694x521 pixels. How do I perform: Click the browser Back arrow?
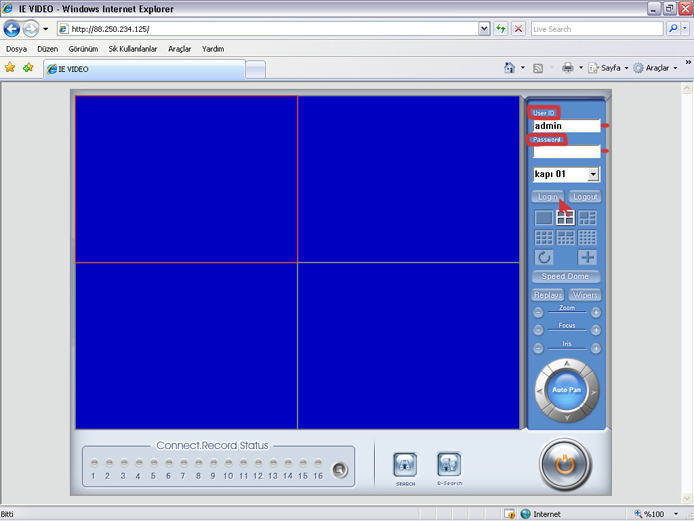(12, 29)
